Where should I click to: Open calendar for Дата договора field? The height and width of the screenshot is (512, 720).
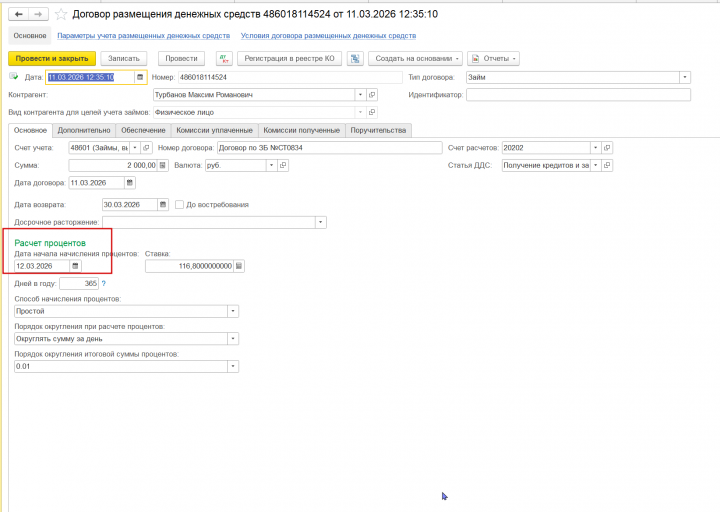129,183
